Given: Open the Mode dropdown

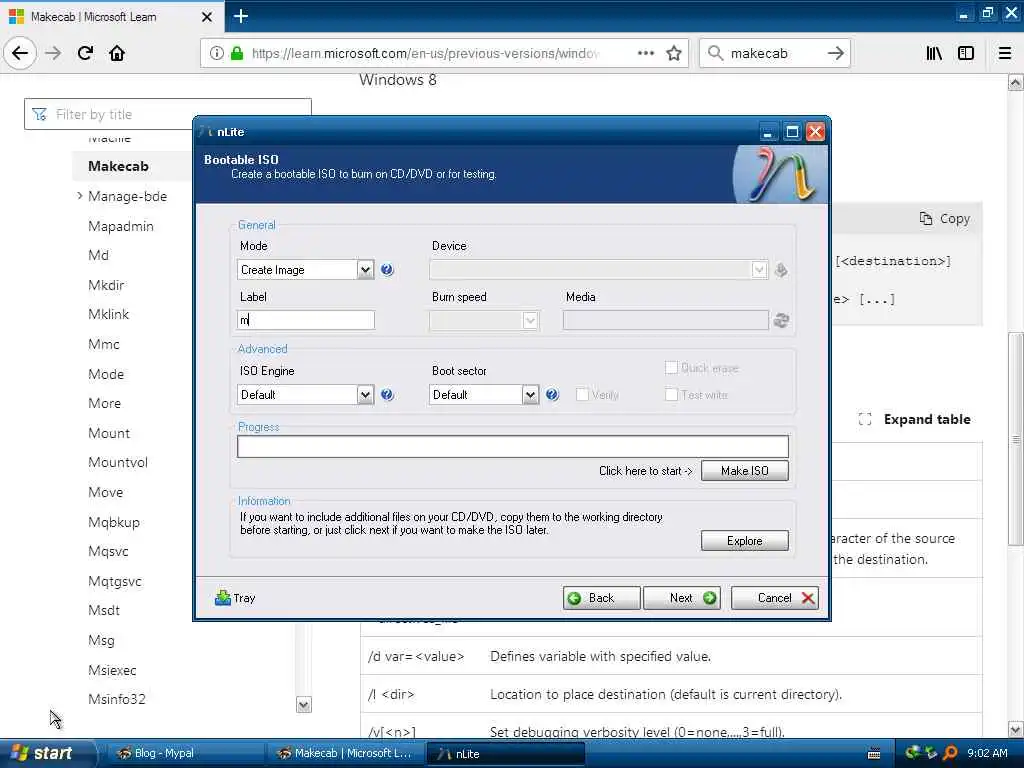Looking at the screenshot, I should point(365,270).
